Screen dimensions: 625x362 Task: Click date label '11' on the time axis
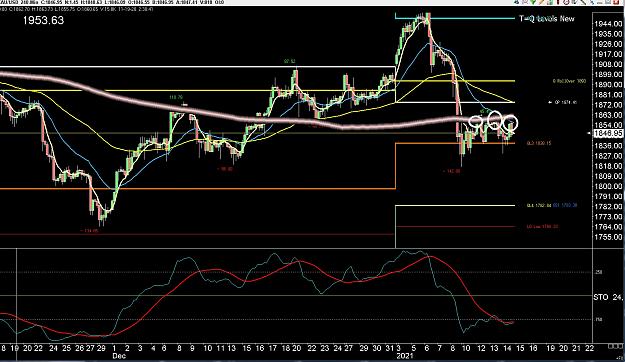coord(220,348)
